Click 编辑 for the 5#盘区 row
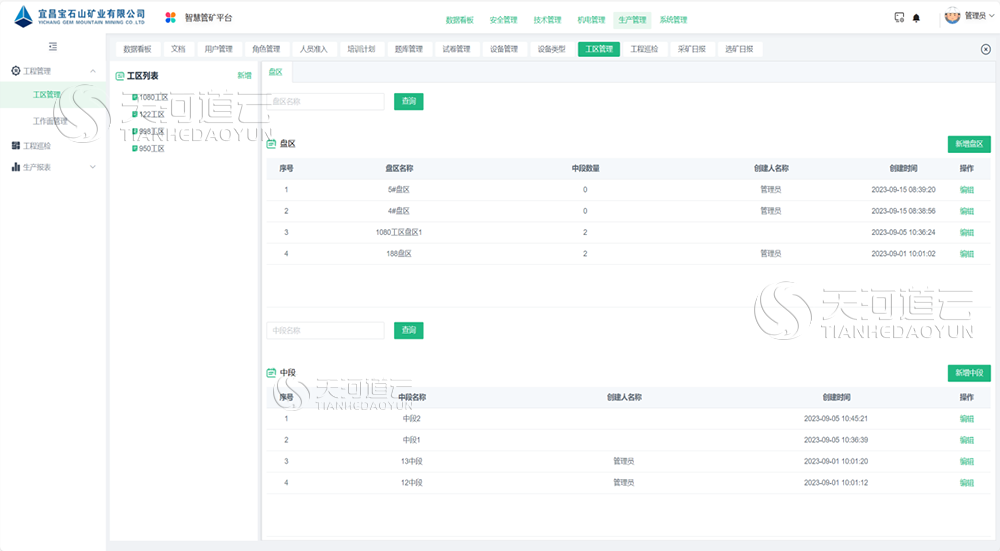The width and height of the screenshot is (1000, 551). click(x=967, y=190)
